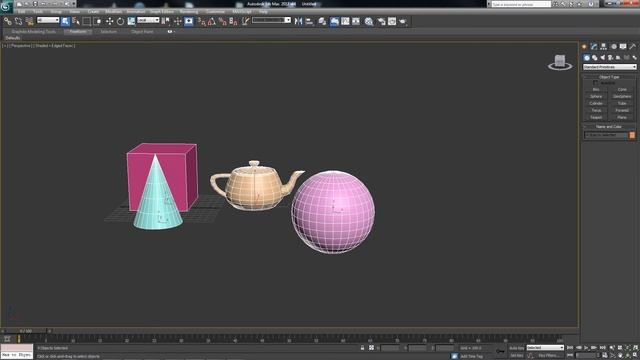Open the orange object color swatch
Viewport: 640px width, 360px height.
click(x=632, y=135)
